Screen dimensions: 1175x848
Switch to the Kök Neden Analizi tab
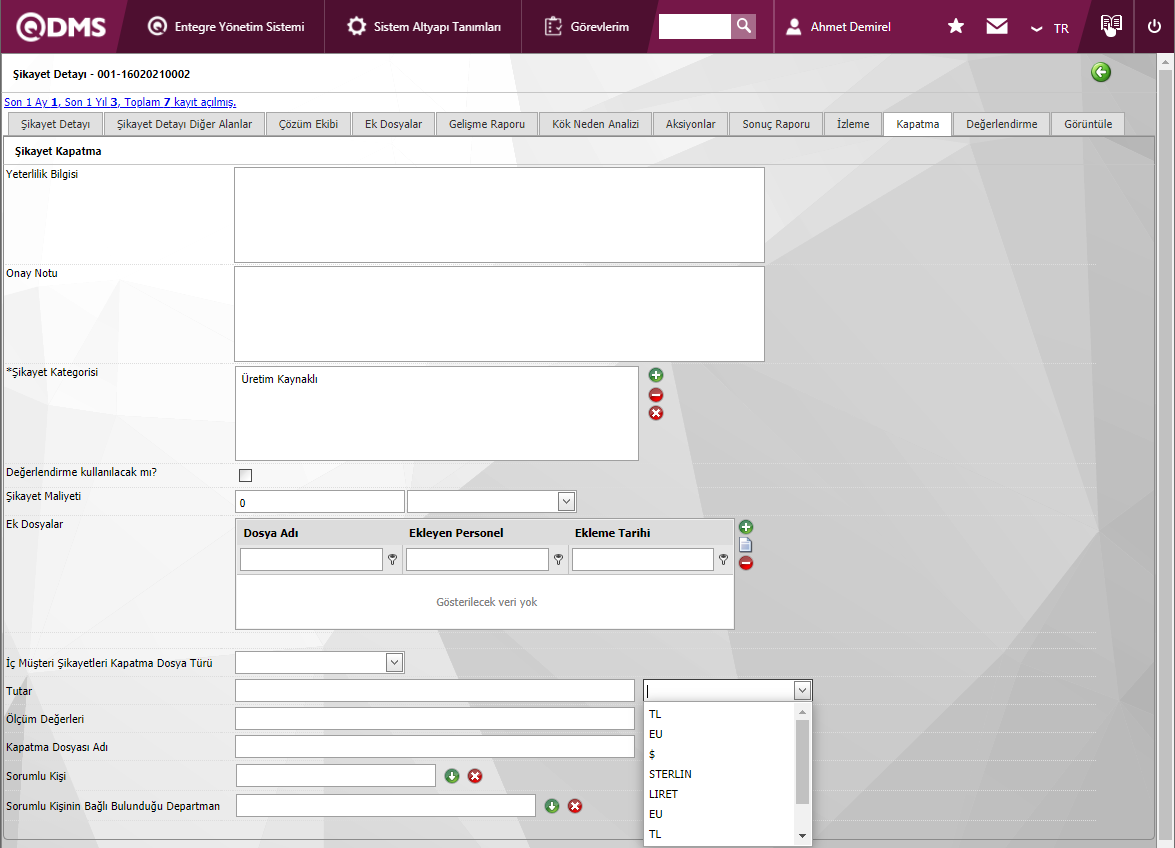click(x=595, y=124)
